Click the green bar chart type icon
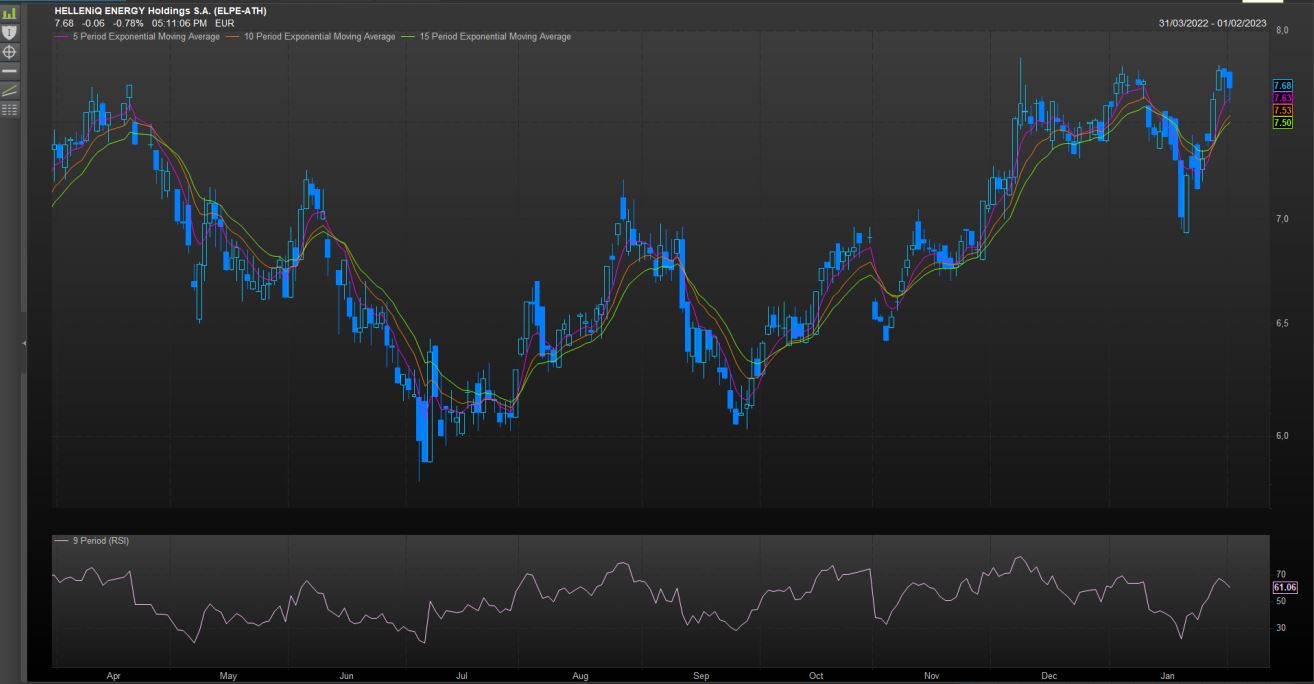This screenshot has height=684, width=1314. click(x=10, y=13)
